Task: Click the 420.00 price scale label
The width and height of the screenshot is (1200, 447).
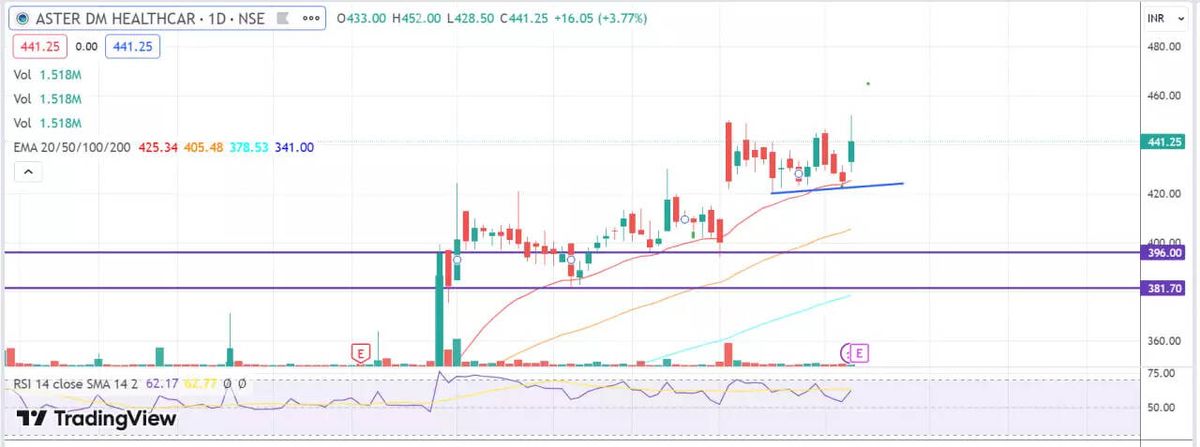Action: coord(1165,194)
